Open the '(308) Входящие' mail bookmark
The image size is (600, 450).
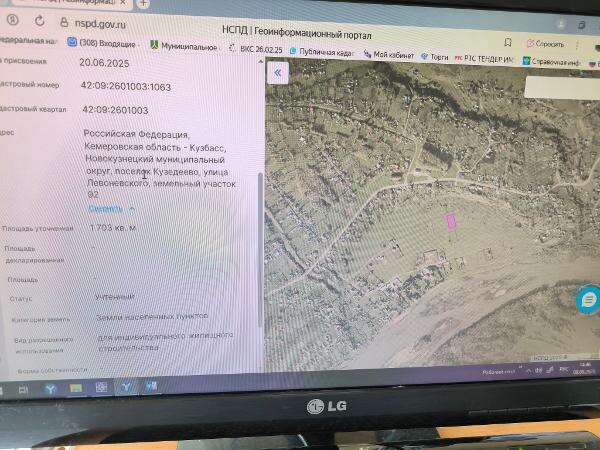pyautogui.click(x=102, y=43)
